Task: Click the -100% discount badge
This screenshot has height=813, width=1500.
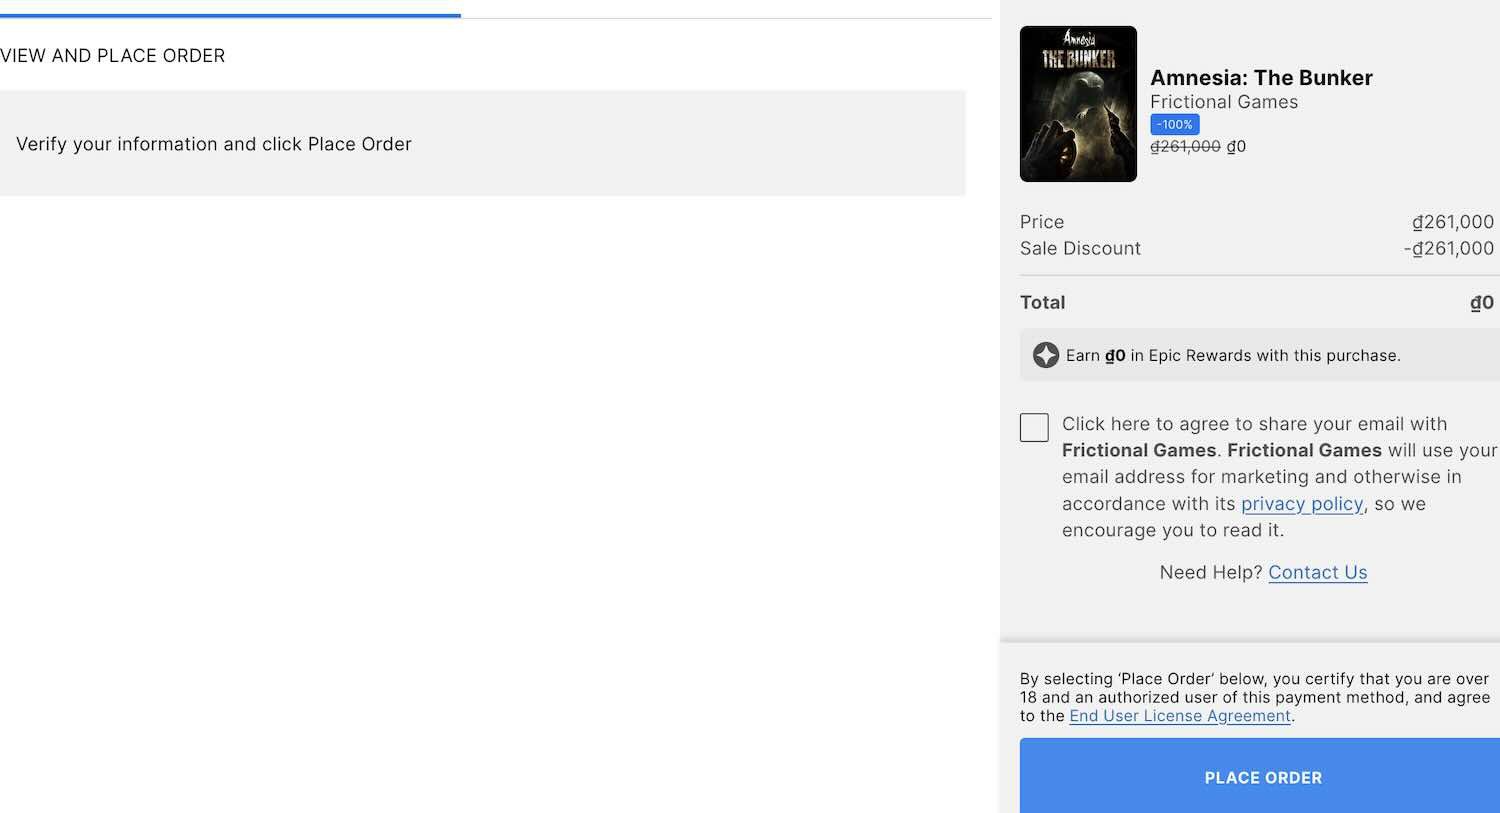Action: [1174, 125]
